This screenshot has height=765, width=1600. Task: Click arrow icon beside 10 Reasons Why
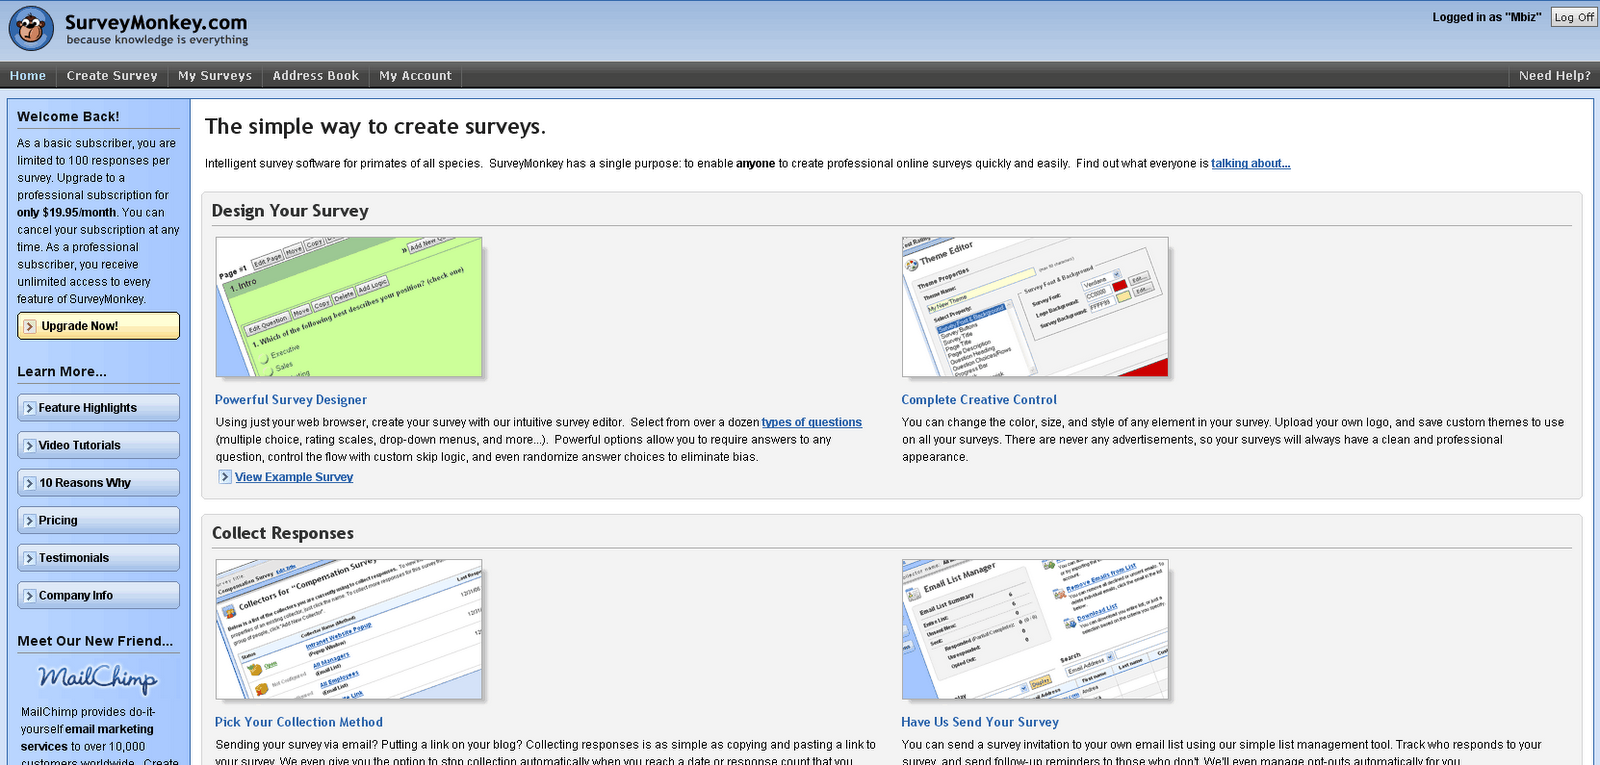[x=28, y=483]
